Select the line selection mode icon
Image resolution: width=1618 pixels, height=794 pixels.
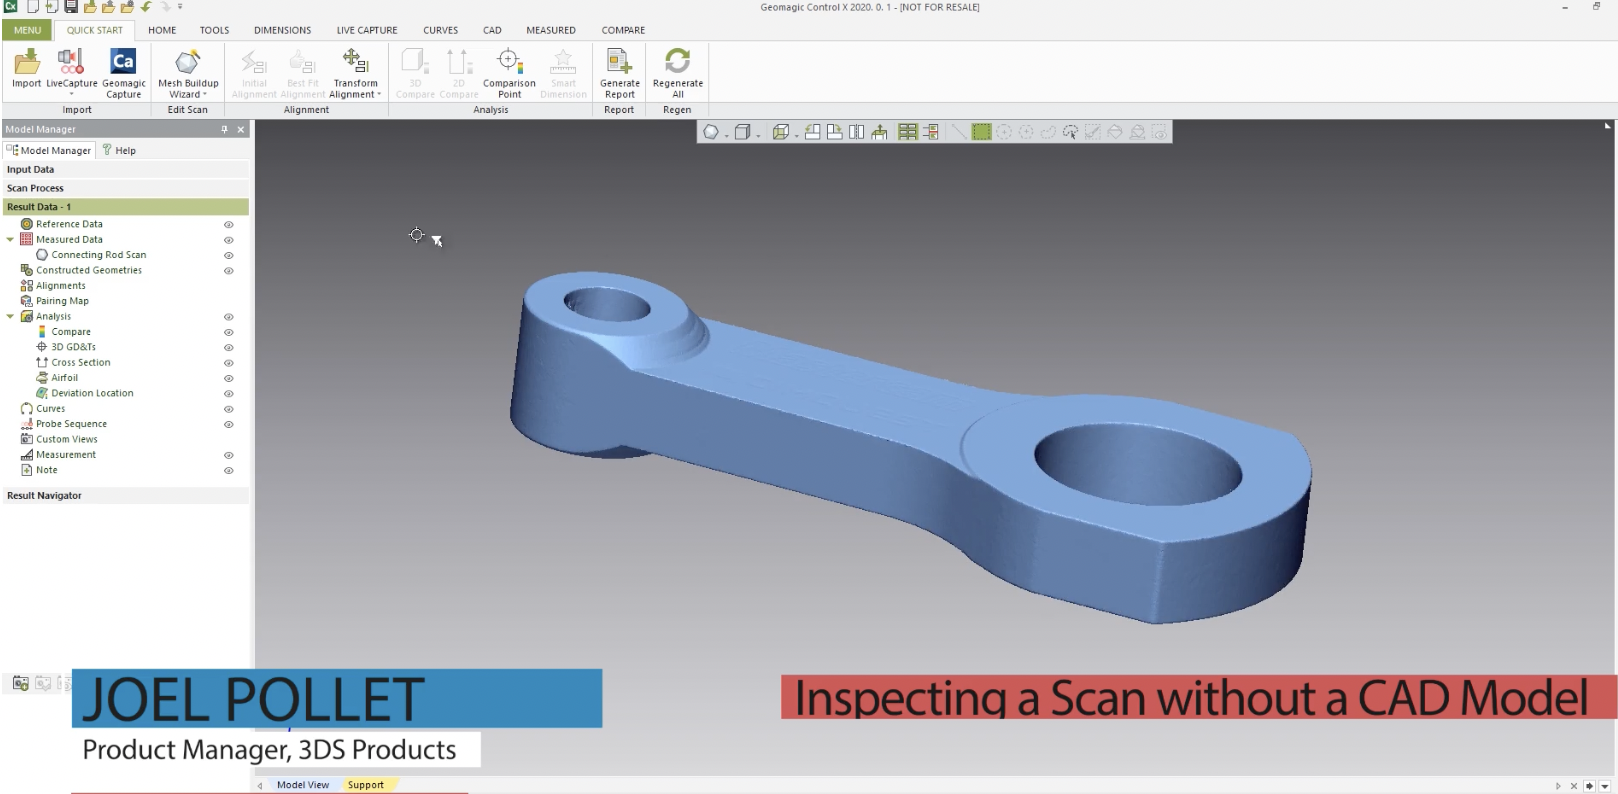tap(959, 132)
